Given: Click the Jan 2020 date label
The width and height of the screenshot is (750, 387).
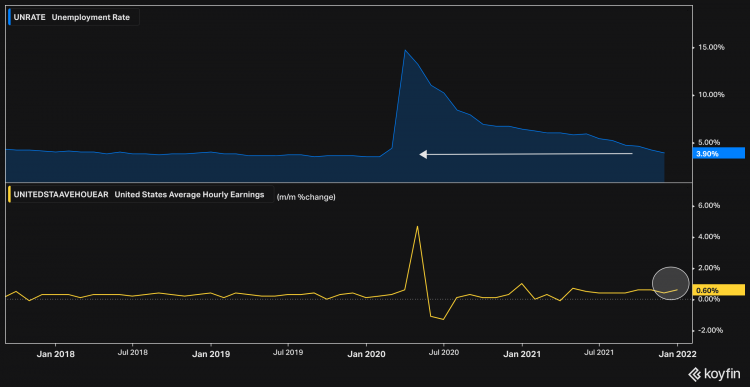Looking at the screenshot, I should pos(366,354).
